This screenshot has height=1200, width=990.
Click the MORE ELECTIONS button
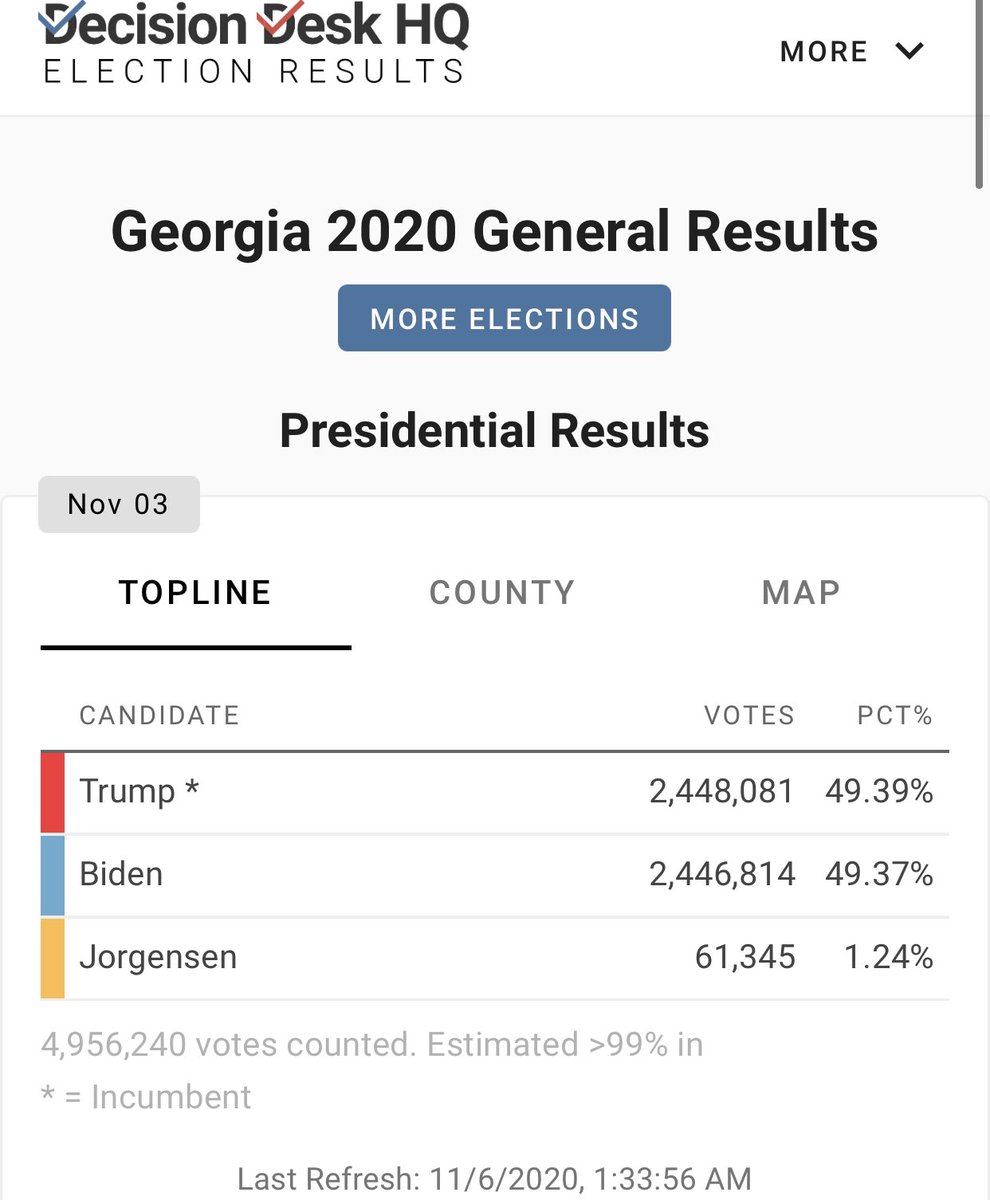click(504, 318)
